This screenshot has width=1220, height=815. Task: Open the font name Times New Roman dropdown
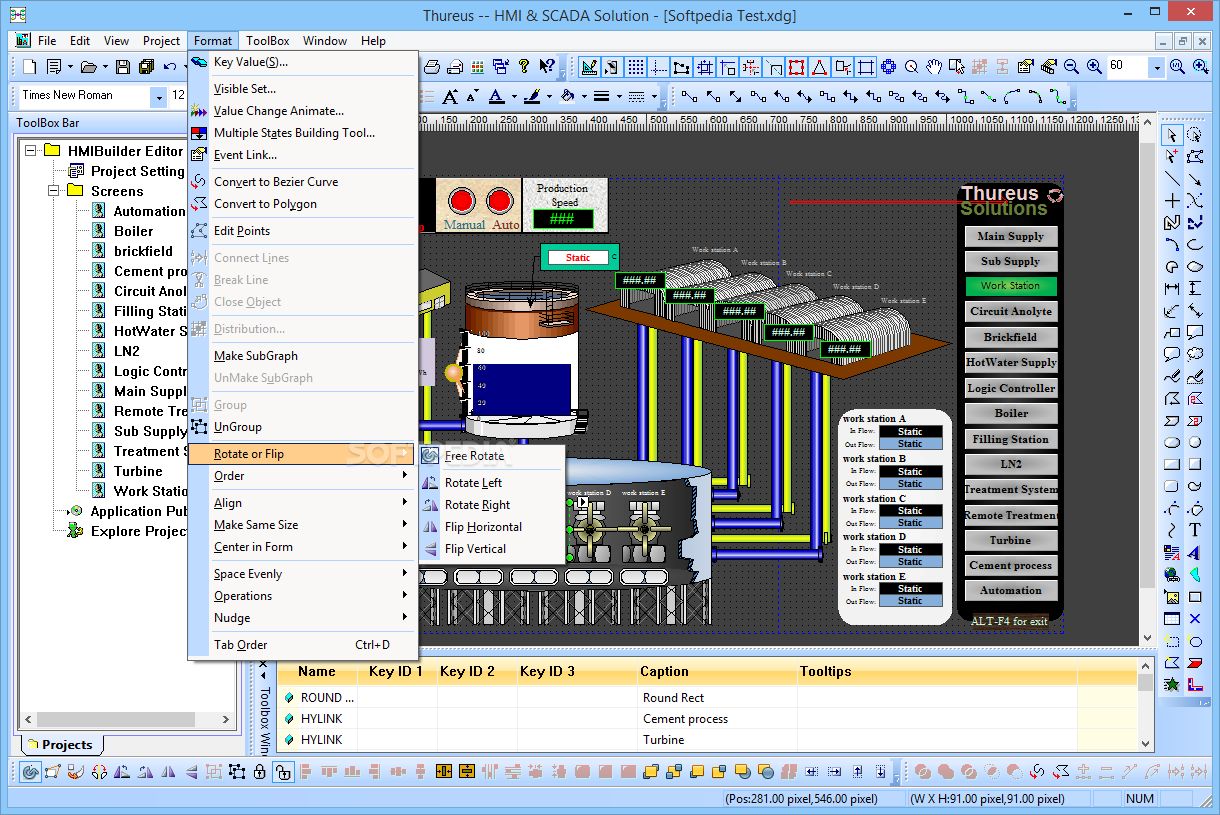click(x=159, y=97)
